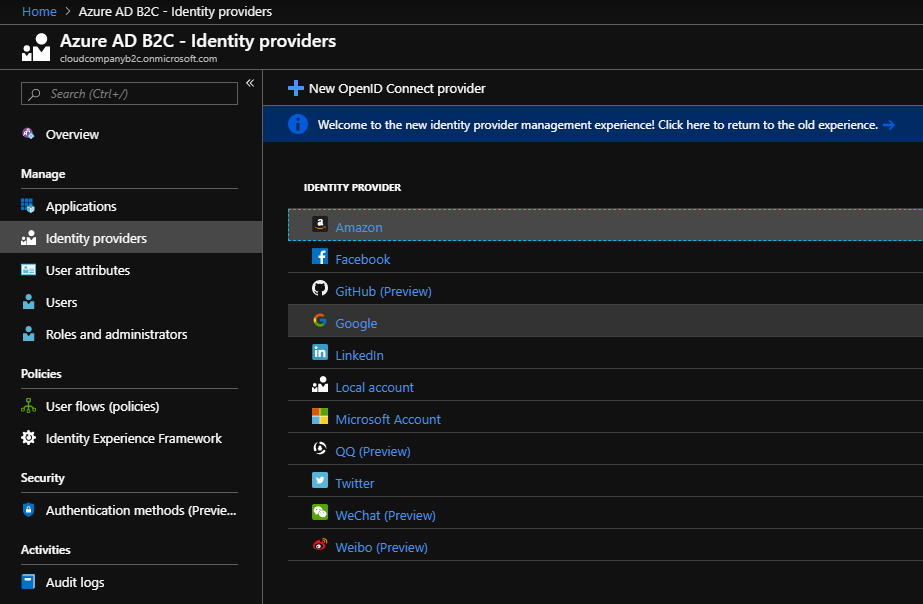
Task: Click the User flows (policies) icon
Action: pyautogui.click(x=27, y=406)
